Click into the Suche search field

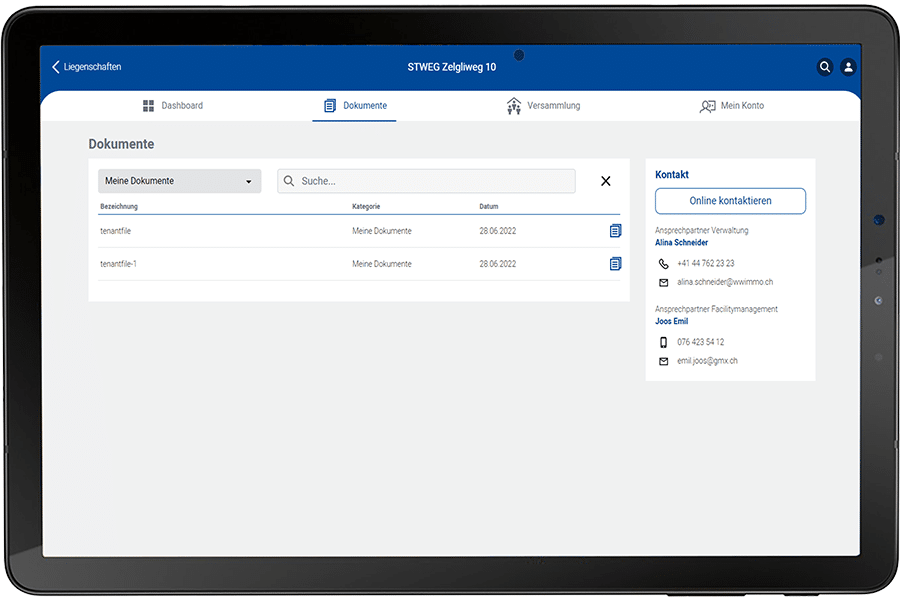click(x=430, y=181)
